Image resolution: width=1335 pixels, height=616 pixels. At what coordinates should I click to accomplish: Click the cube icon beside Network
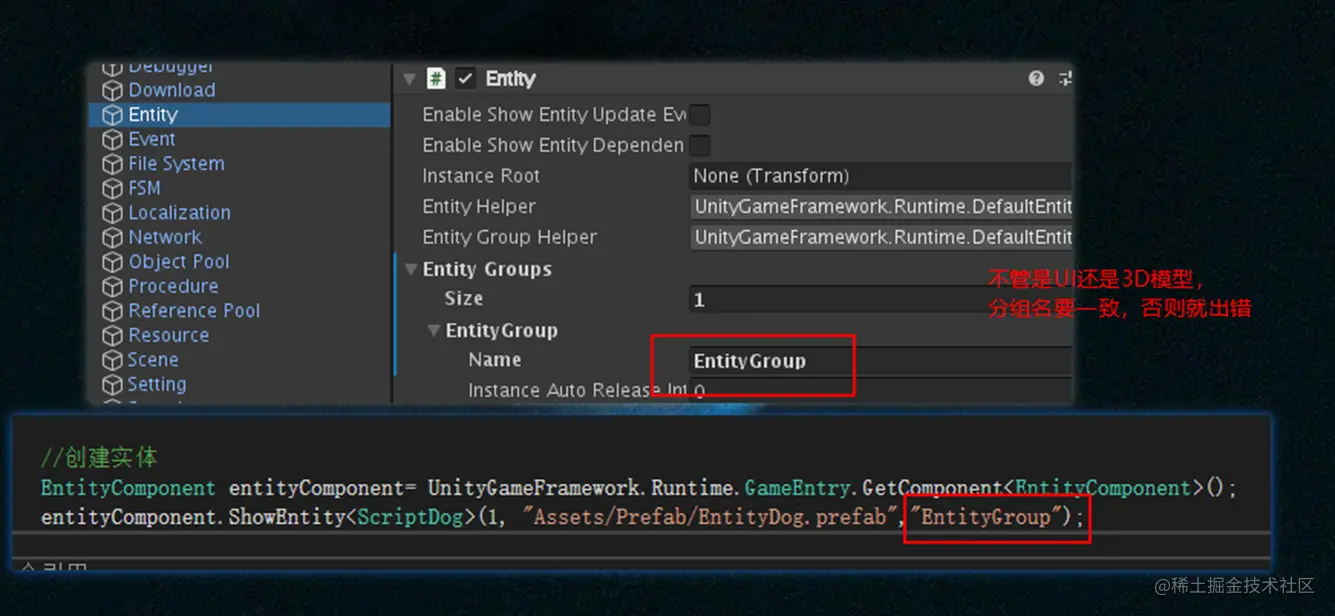(113, 238)
